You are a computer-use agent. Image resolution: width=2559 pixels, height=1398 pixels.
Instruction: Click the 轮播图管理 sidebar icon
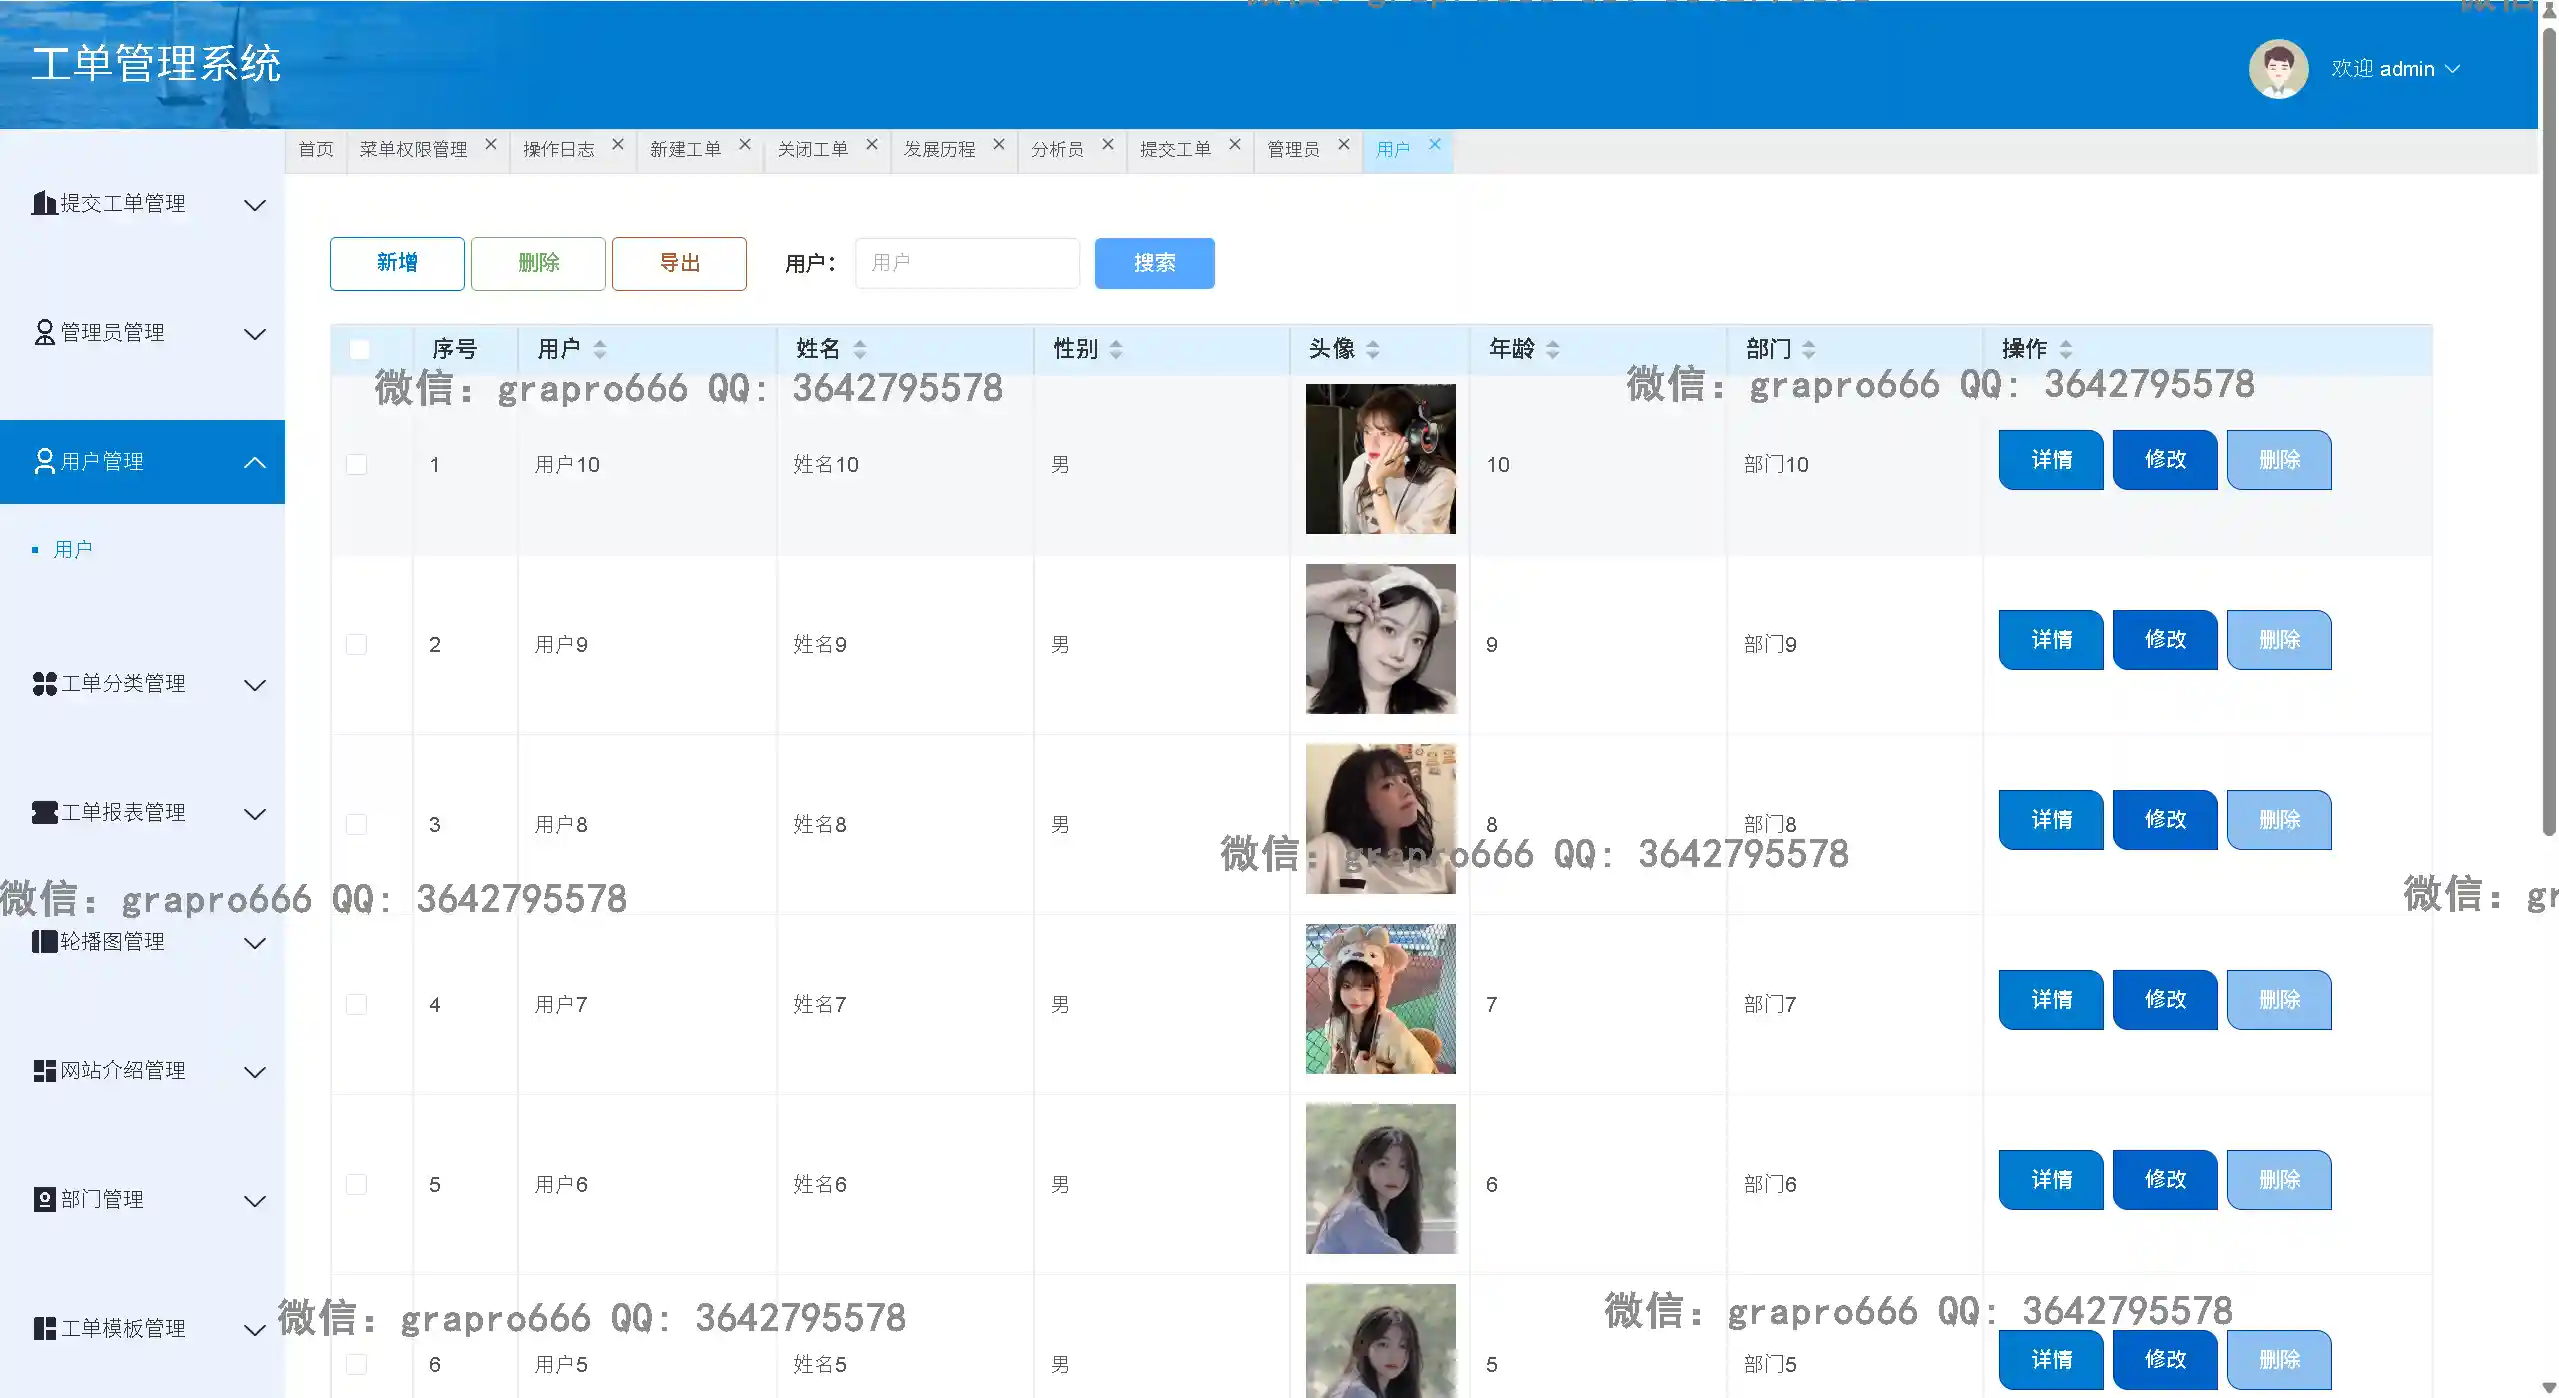(x=44, y=941)
